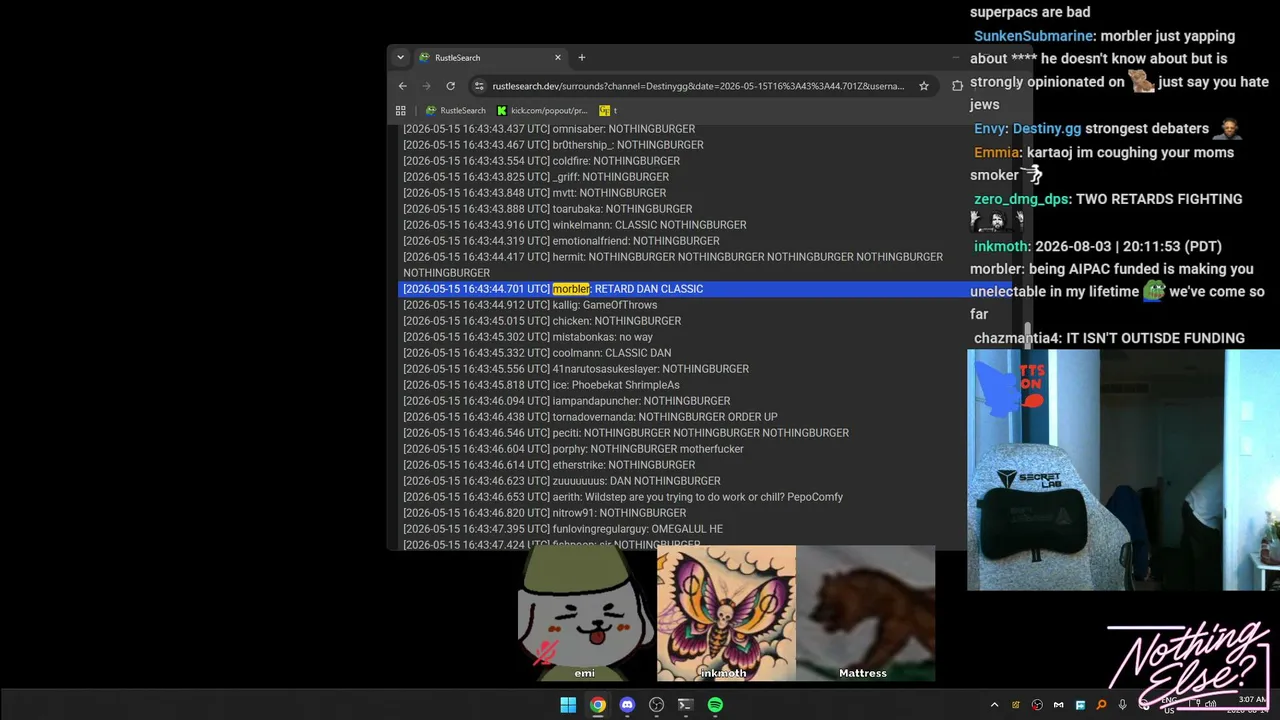
Task: Click the br0thership_ log entry
Action: tap(553, 145)
